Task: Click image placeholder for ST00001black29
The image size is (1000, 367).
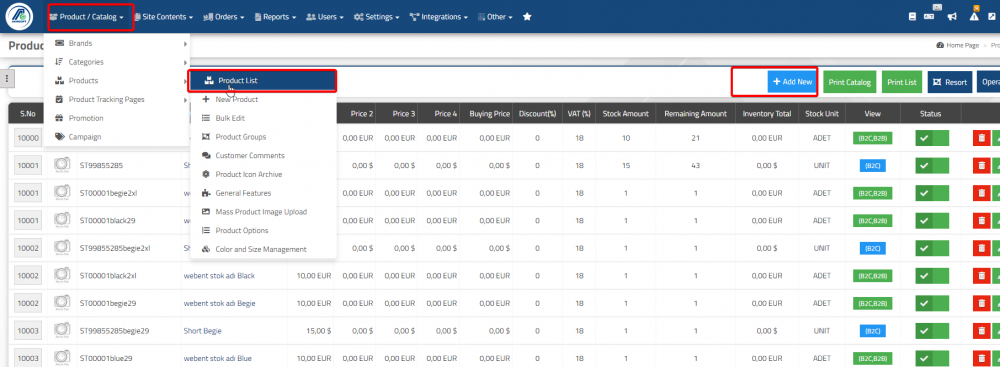Action: point(62,221)
